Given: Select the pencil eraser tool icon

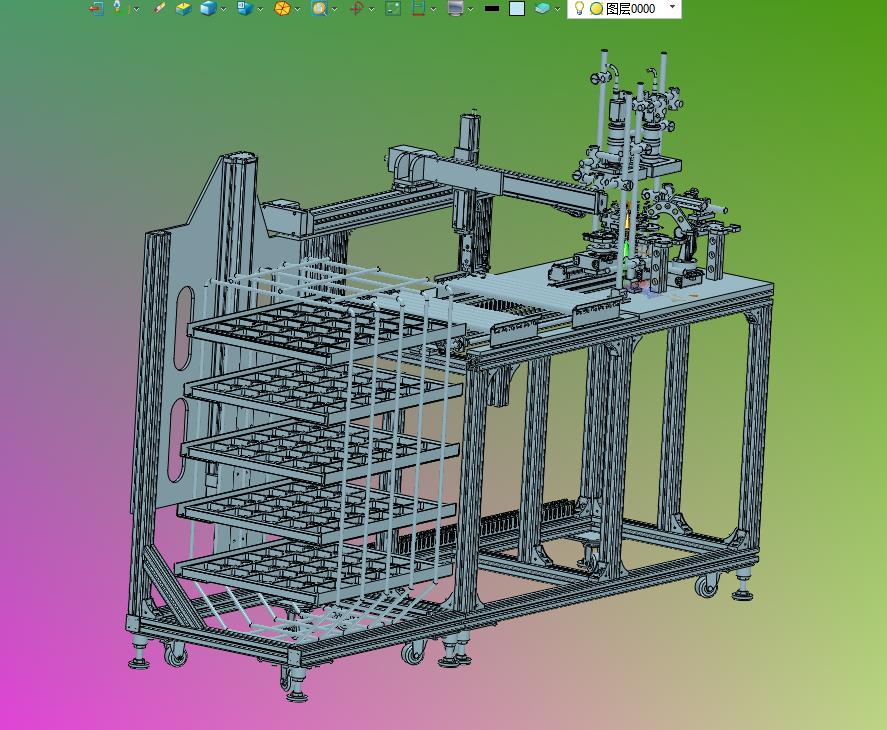Looking at the screenshot, I should [160, 8].
